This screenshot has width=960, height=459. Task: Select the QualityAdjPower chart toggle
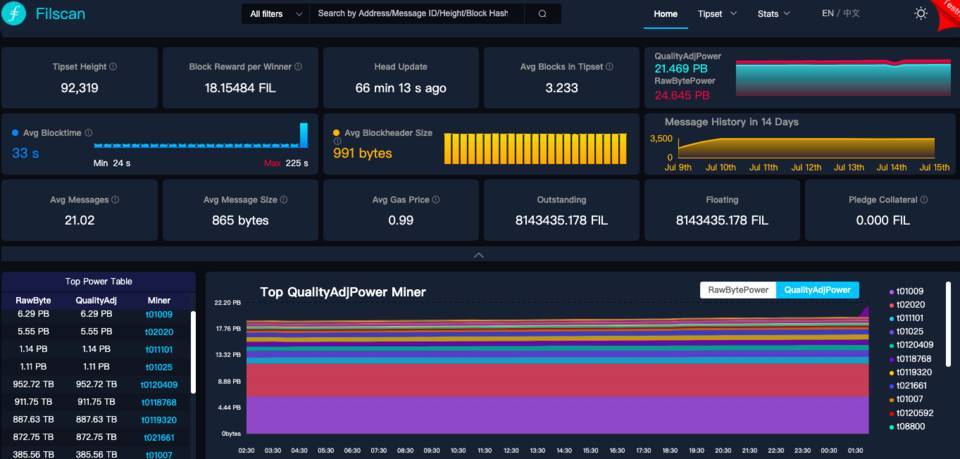(817, 290)
